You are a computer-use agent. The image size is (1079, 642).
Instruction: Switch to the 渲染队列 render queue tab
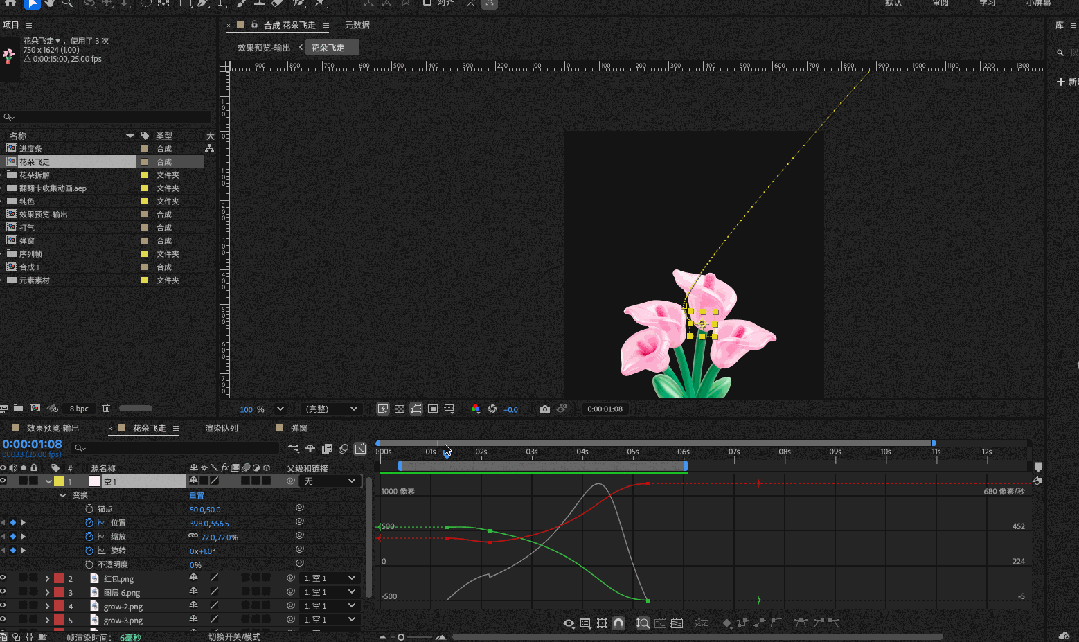(221, 429)
